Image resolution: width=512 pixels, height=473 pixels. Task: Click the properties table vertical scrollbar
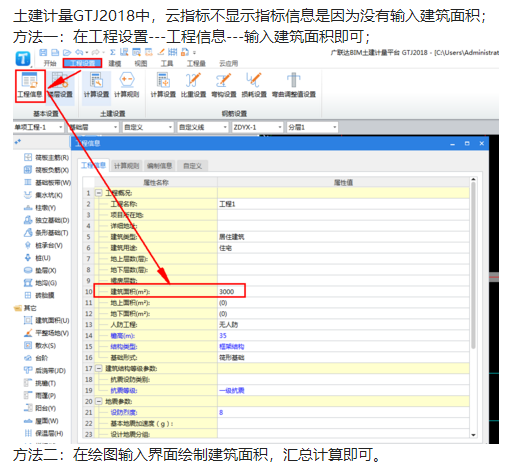(473, 265)
